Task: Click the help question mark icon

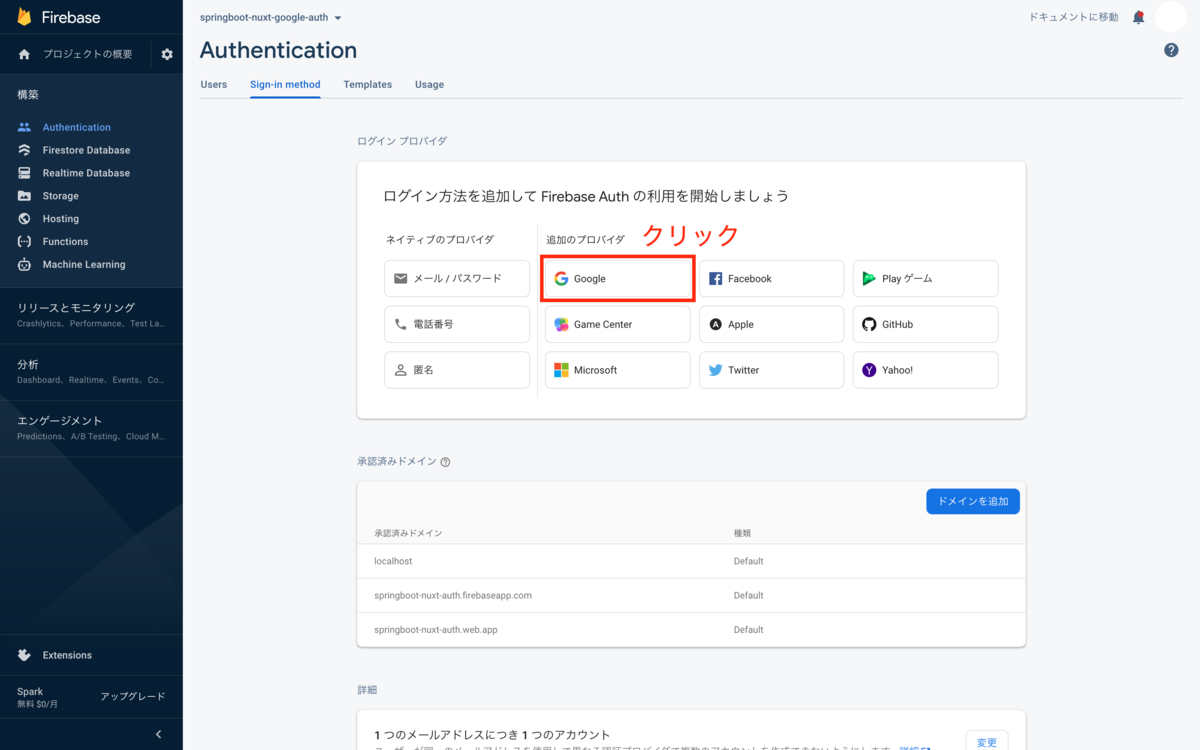Action: [x=1171, y=50]
